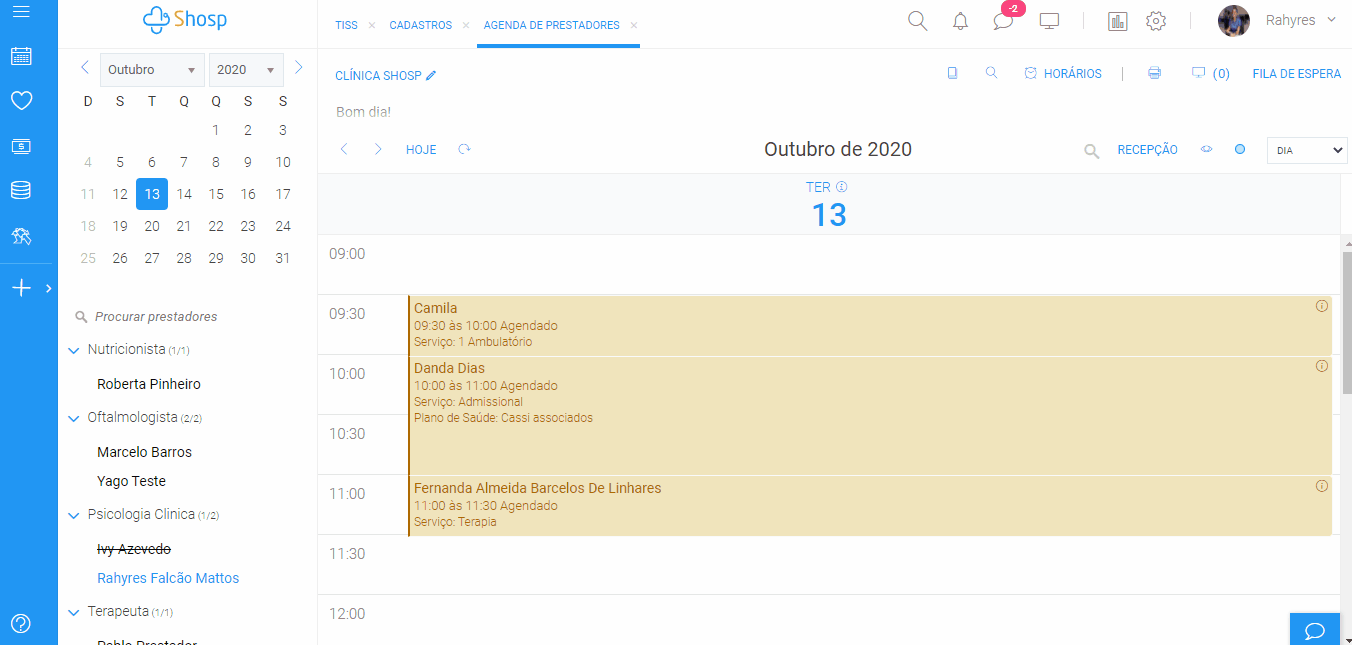The image size is (1352, 645).
Task: Open the Rahyres user menu
Action: pyautogui.click(x=1301, y=20)
